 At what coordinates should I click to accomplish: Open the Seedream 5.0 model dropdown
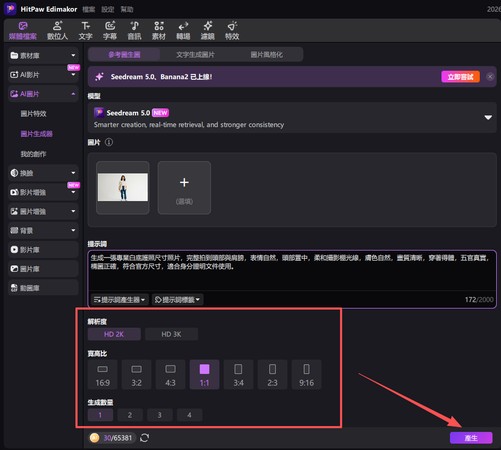click(x=292, y=118)
